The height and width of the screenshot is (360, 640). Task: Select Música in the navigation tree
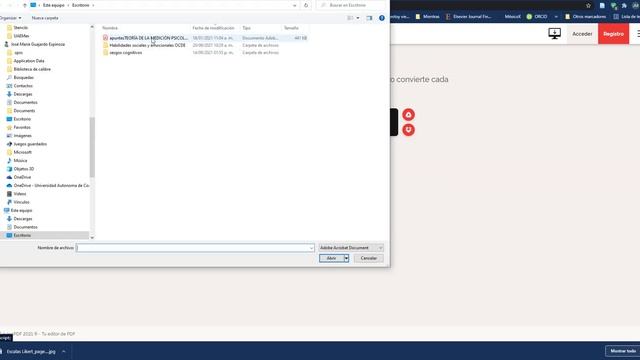[x=20, y=160]
